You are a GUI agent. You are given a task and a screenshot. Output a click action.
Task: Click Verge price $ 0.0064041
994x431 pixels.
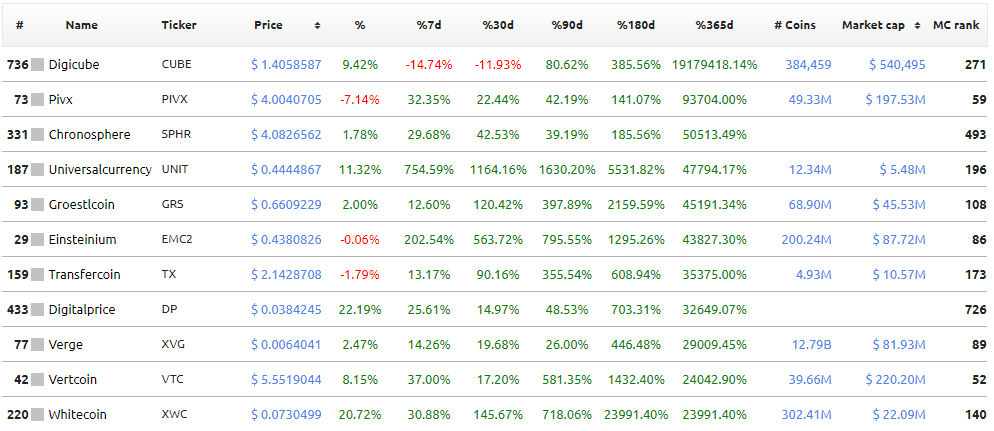click(287, 345)
